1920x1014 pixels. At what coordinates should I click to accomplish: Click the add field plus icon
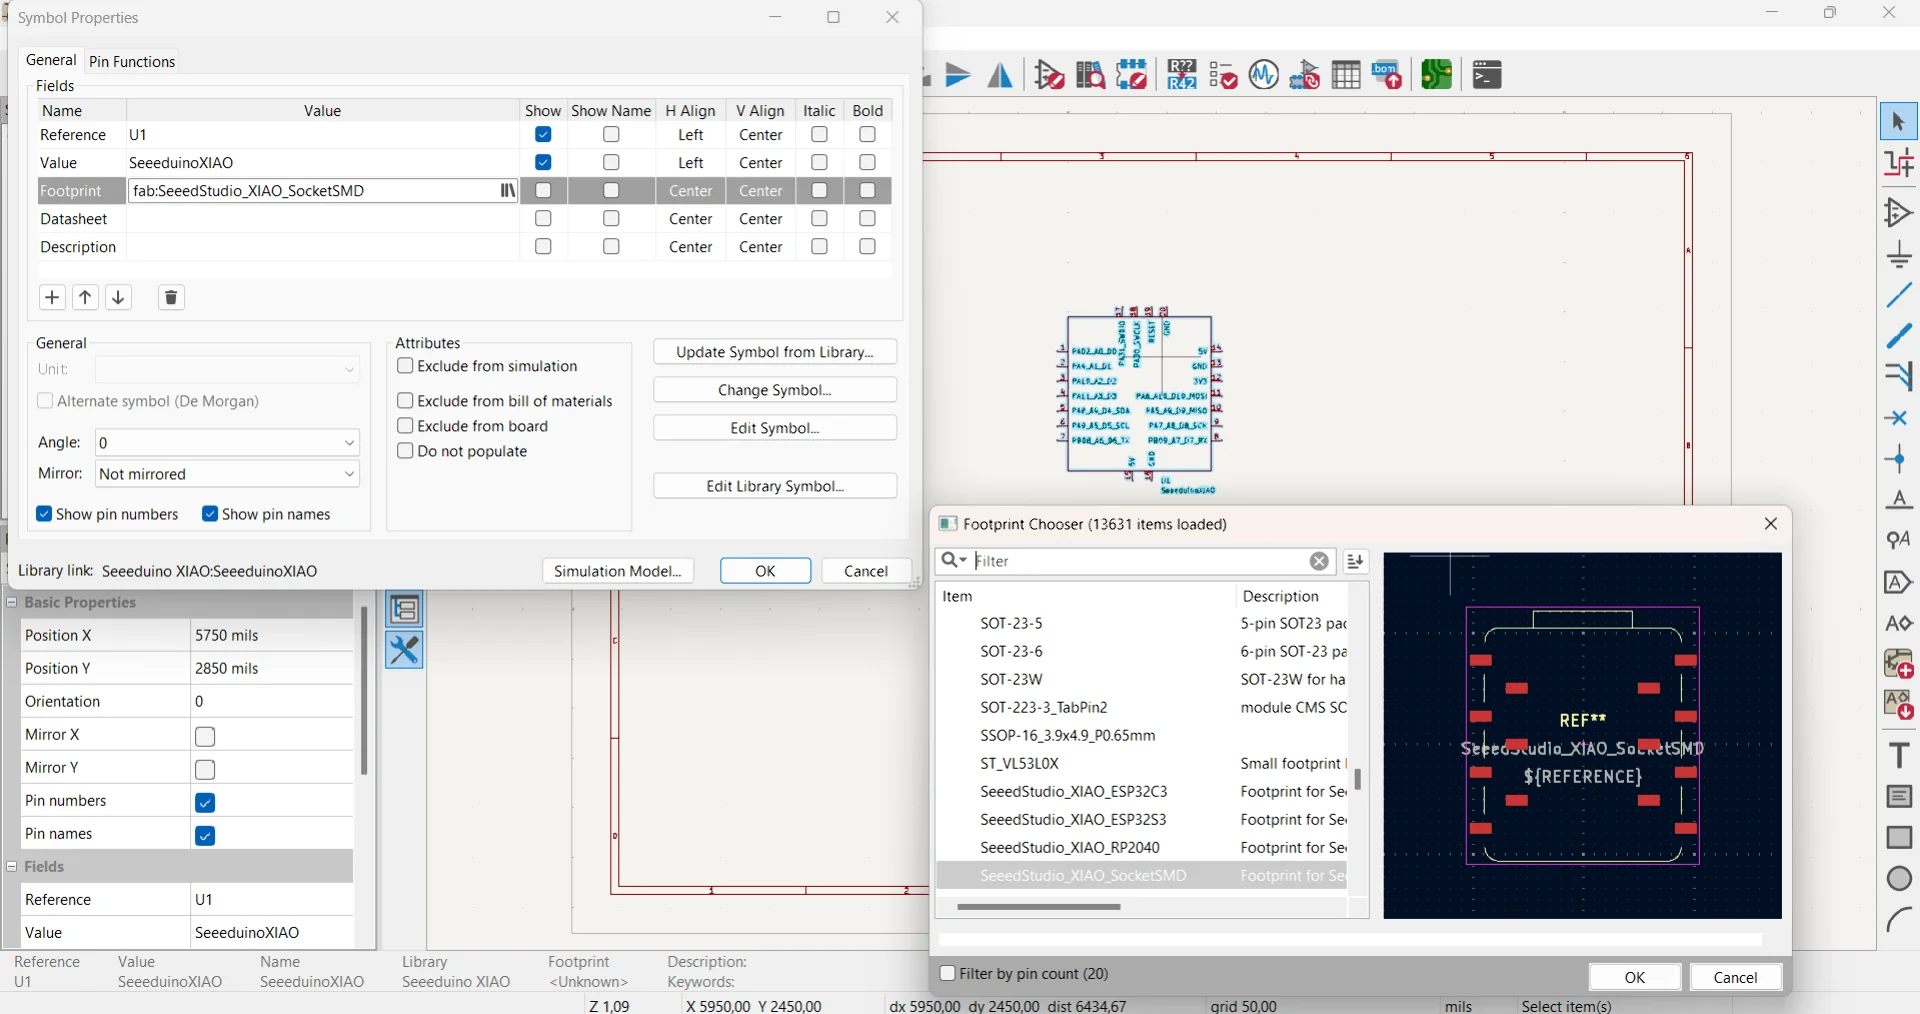point(52,297)
